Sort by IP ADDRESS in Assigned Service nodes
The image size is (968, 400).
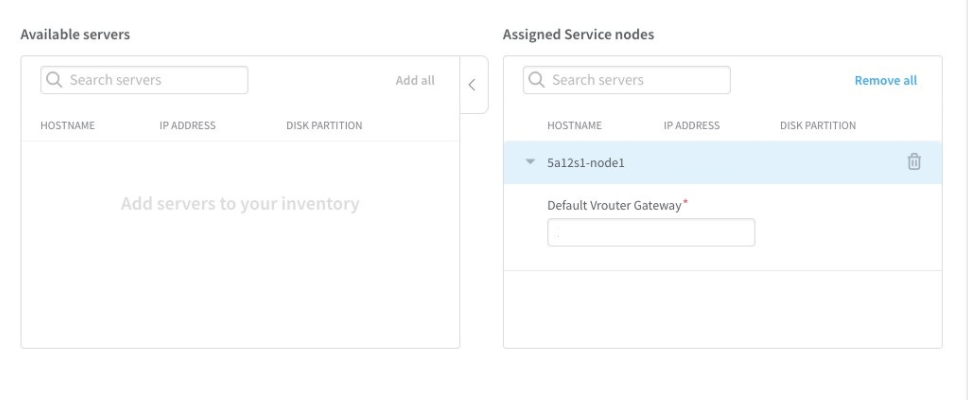691,126
